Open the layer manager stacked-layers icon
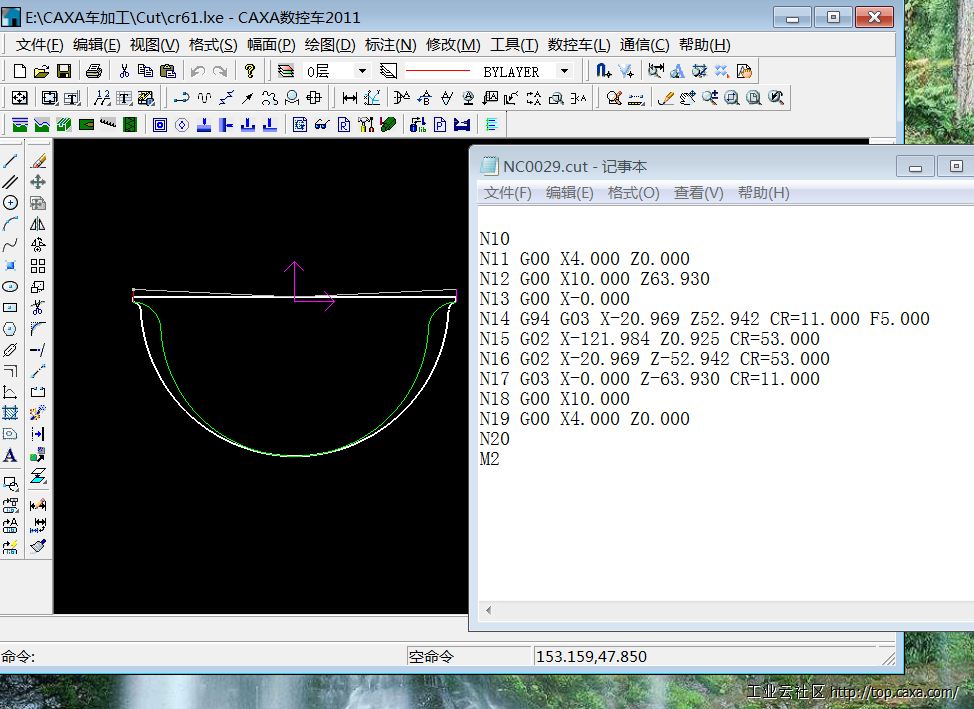Viewport: 974px width, 709px height. (286, 71)
